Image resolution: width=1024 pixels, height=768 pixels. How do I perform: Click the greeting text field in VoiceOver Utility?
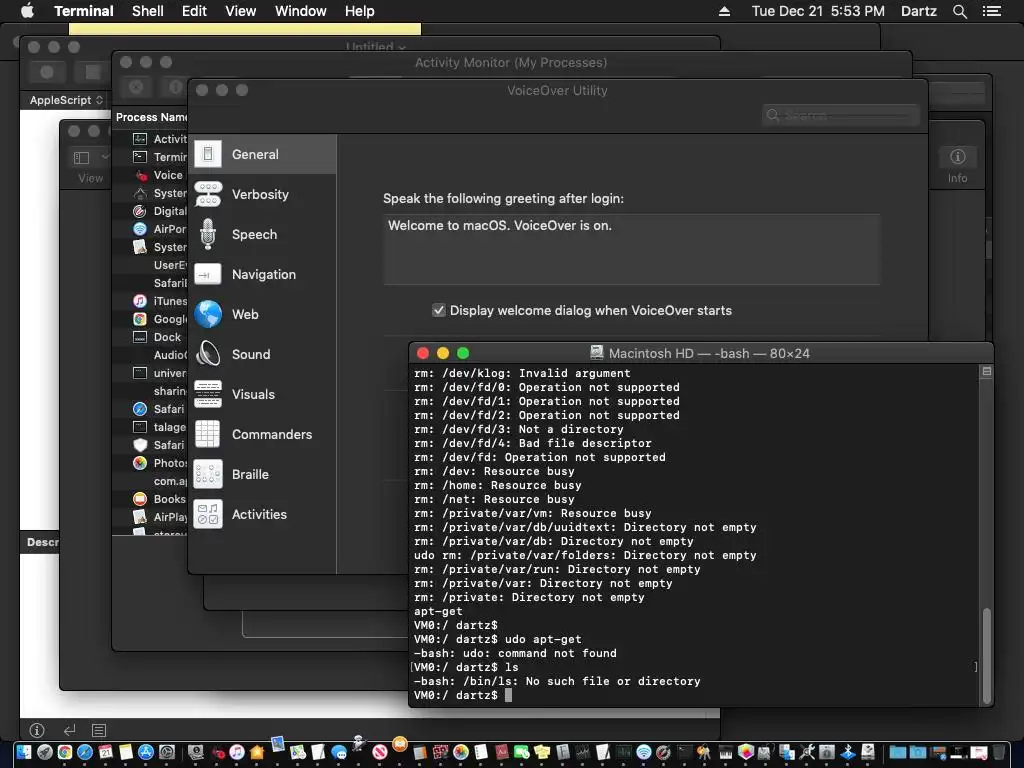pos(632,249)
